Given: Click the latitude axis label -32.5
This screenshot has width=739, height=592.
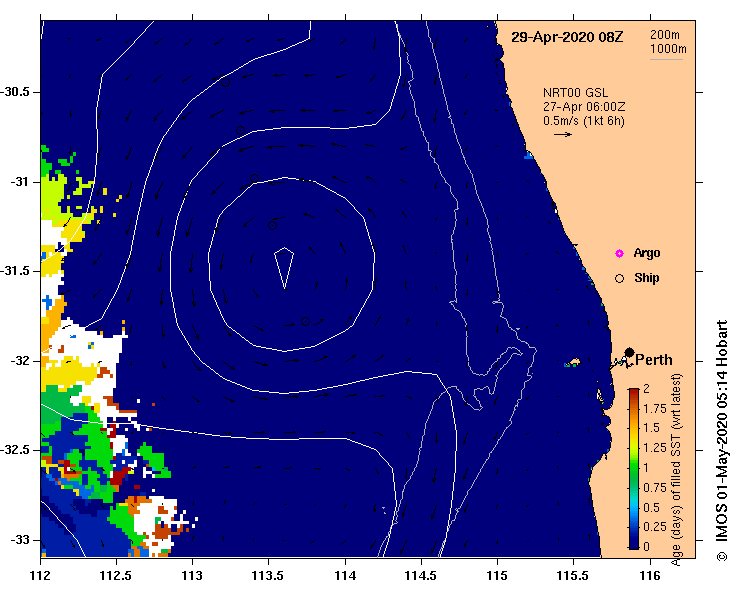Looking at the screenshot, I should [16, 450].
